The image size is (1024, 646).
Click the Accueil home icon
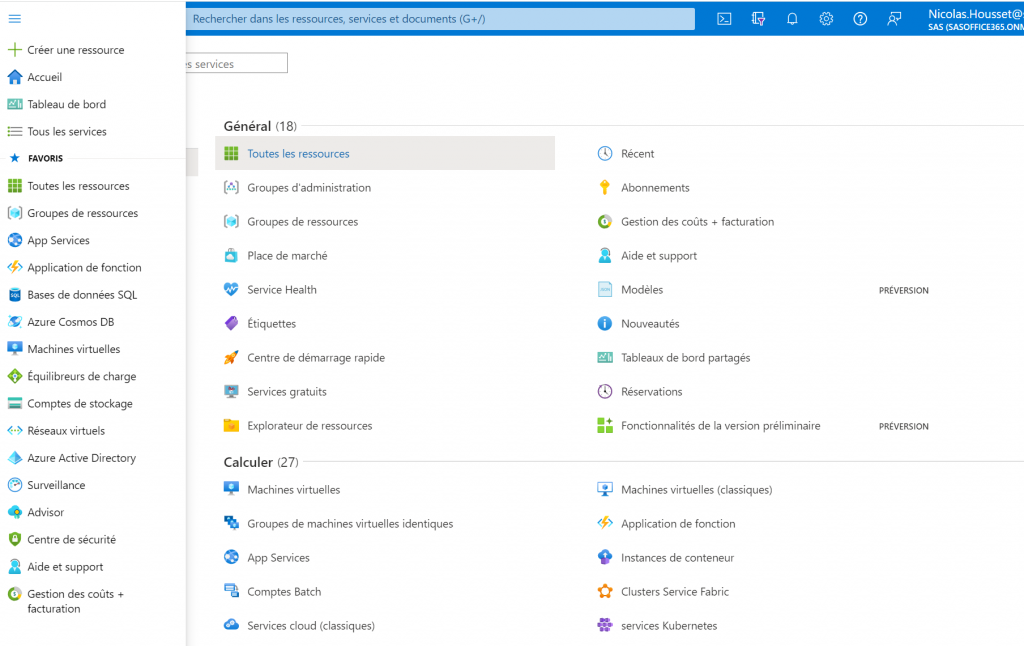pyautogui.click(x=14, y=77)
